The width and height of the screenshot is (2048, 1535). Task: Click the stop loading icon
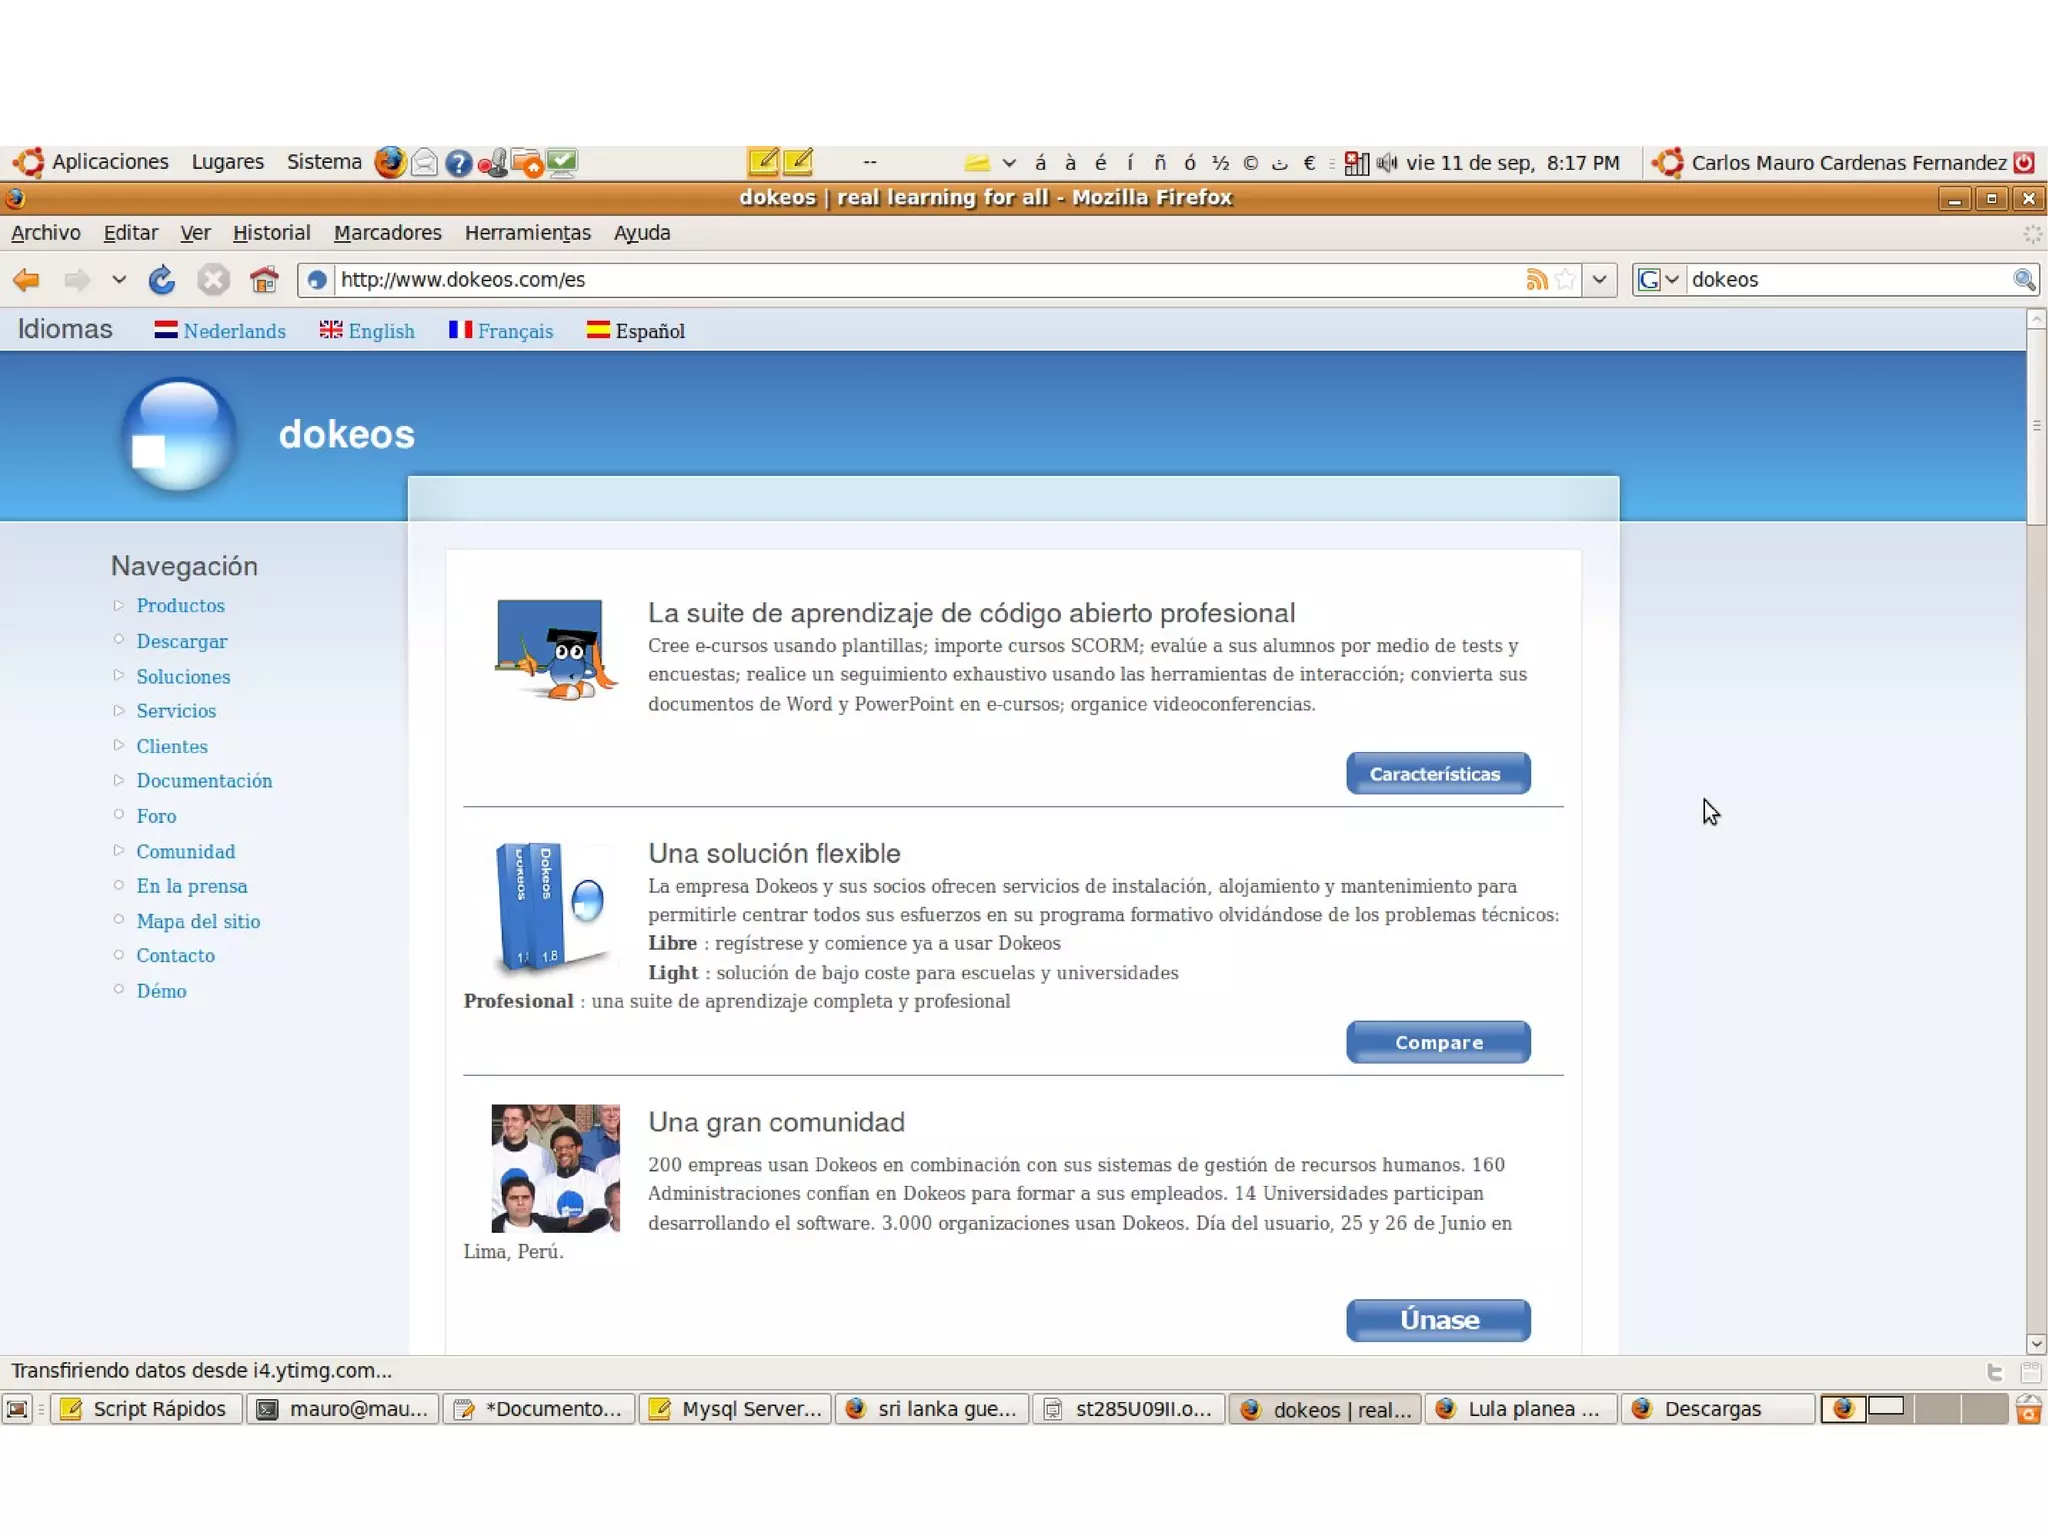coord(212,280)
